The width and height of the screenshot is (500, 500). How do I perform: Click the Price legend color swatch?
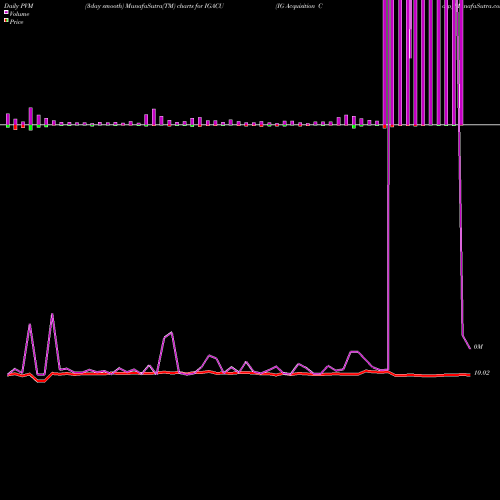point(6,20)
